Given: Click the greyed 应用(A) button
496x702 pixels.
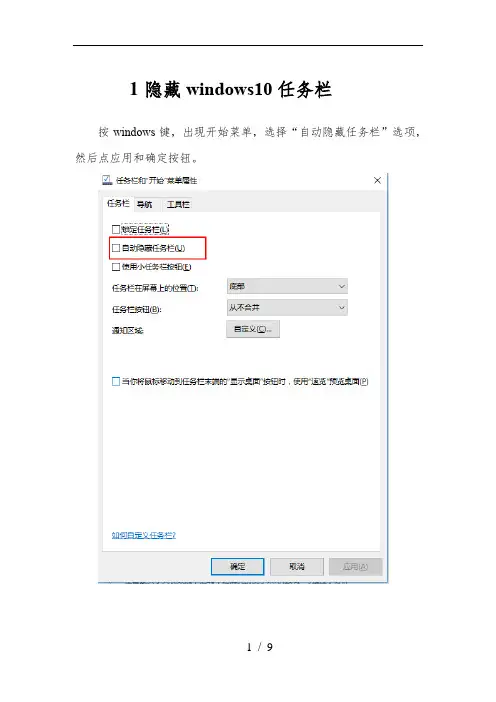Looking at the screenshot, I should click(x=355, y=566).
